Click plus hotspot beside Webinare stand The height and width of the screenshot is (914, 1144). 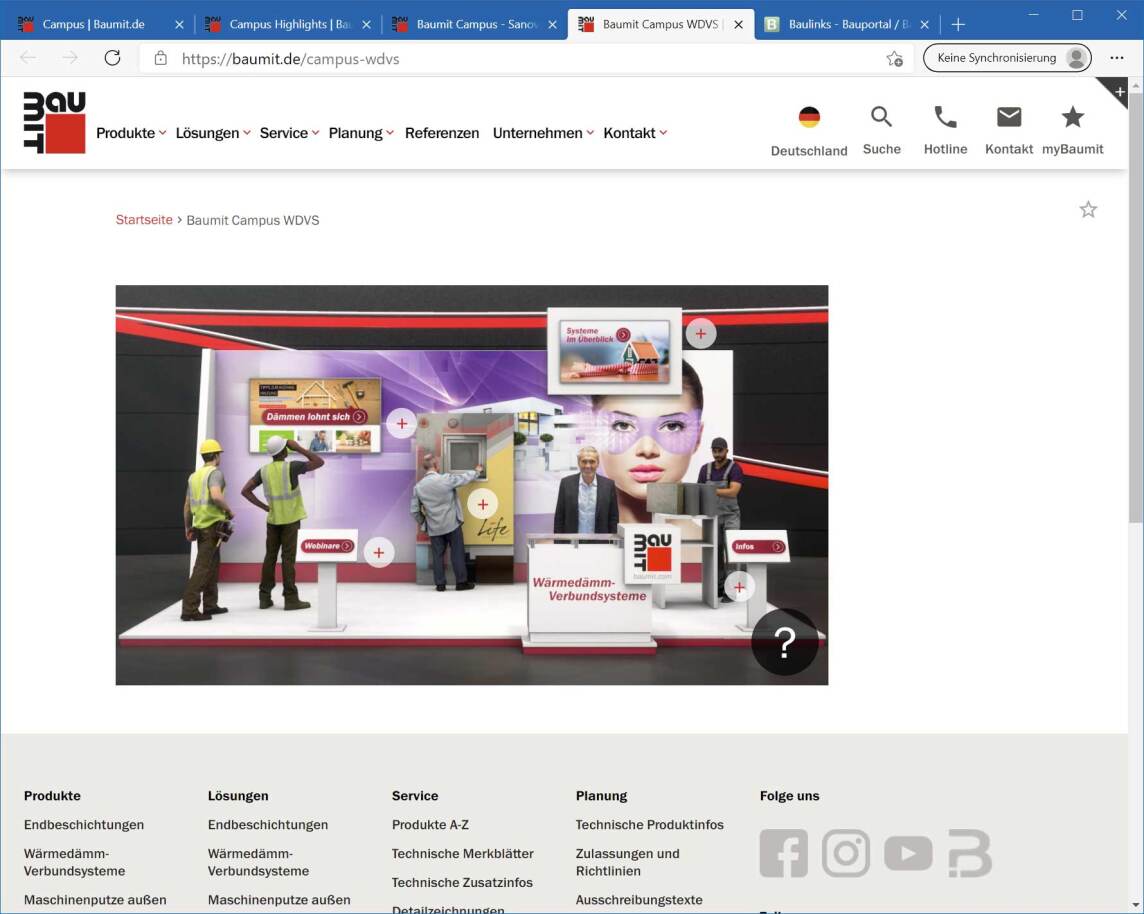point(379,553)
